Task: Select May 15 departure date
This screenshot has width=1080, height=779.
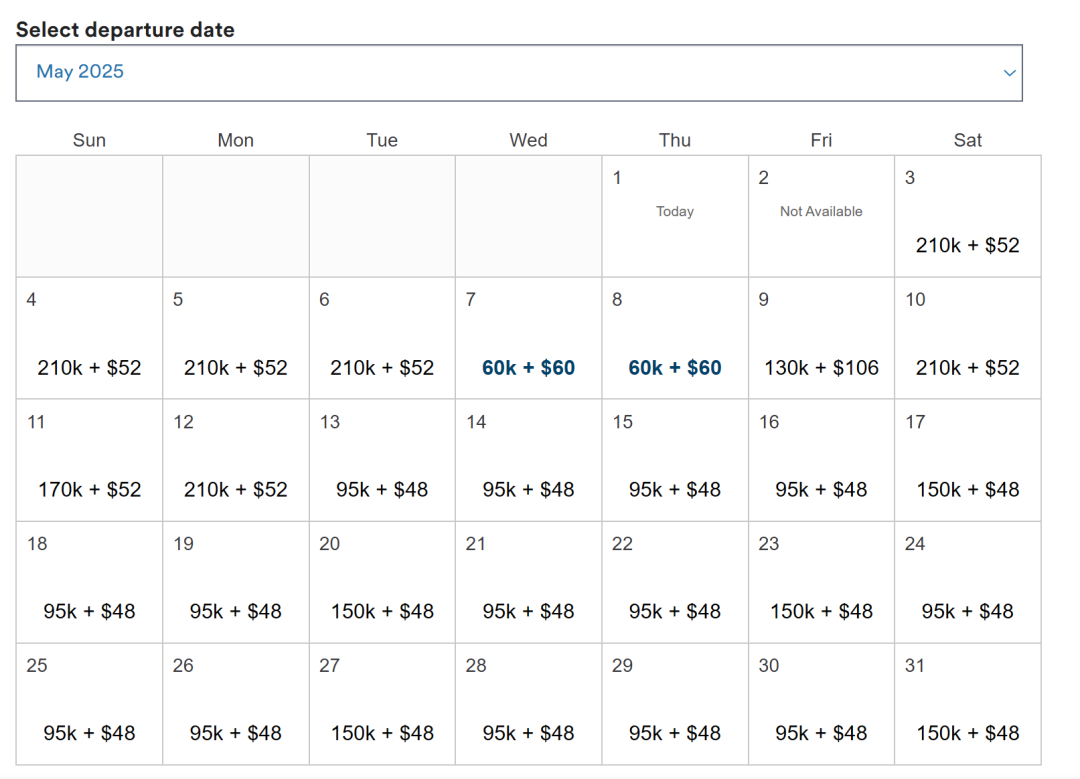Action: pyautogui.click(x=675, y=460)
